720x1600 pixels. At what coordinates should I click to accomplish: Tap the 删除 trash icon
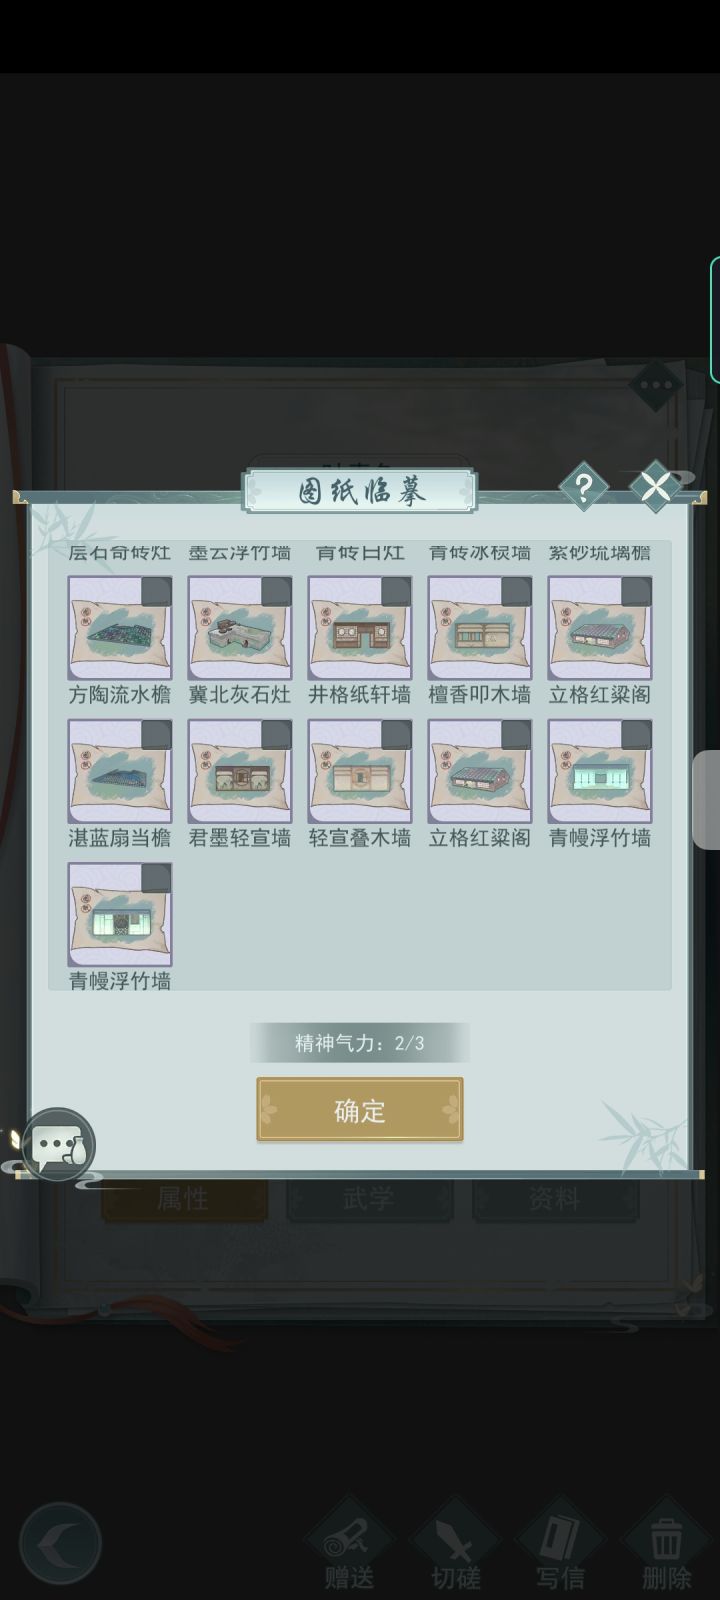[666, 1544]
